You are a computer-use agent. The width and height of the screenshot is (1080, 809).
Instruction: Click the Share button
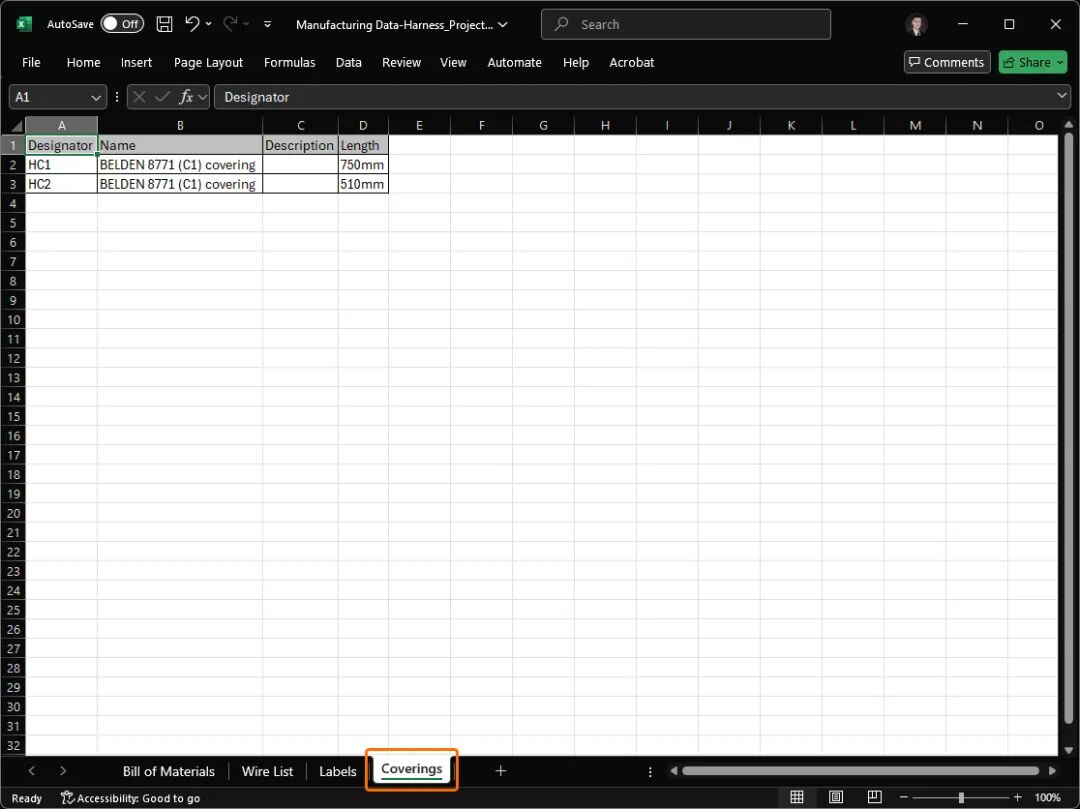[1033, 62]
